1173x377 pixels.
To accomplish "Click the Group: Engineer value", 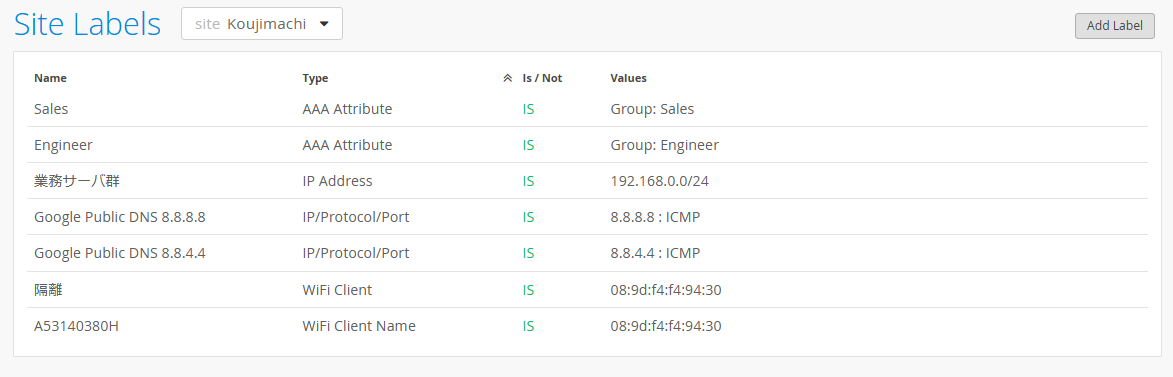I will coord(664,145).
